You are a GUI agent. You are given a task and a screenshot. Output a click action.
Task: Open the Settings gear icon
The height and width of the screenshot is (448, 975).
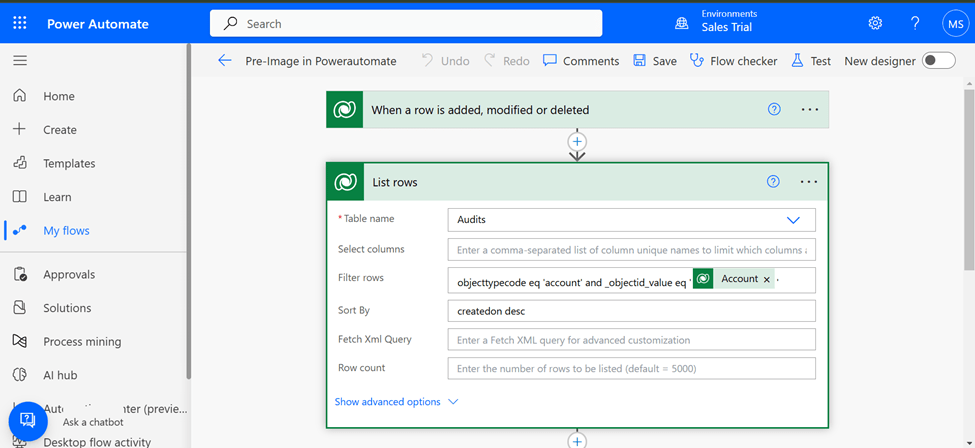tap(875, 23)
